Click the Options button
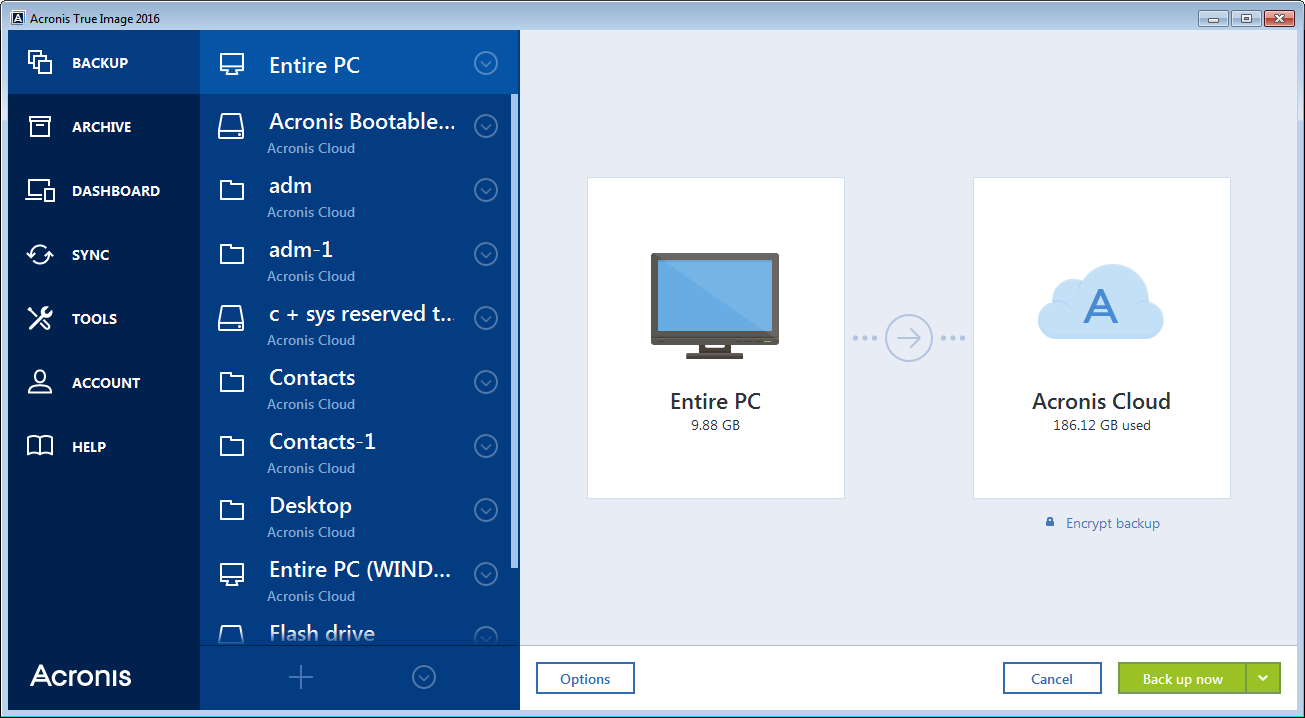This screenshot has height=718, width=1305. click(x=585, y=678)
